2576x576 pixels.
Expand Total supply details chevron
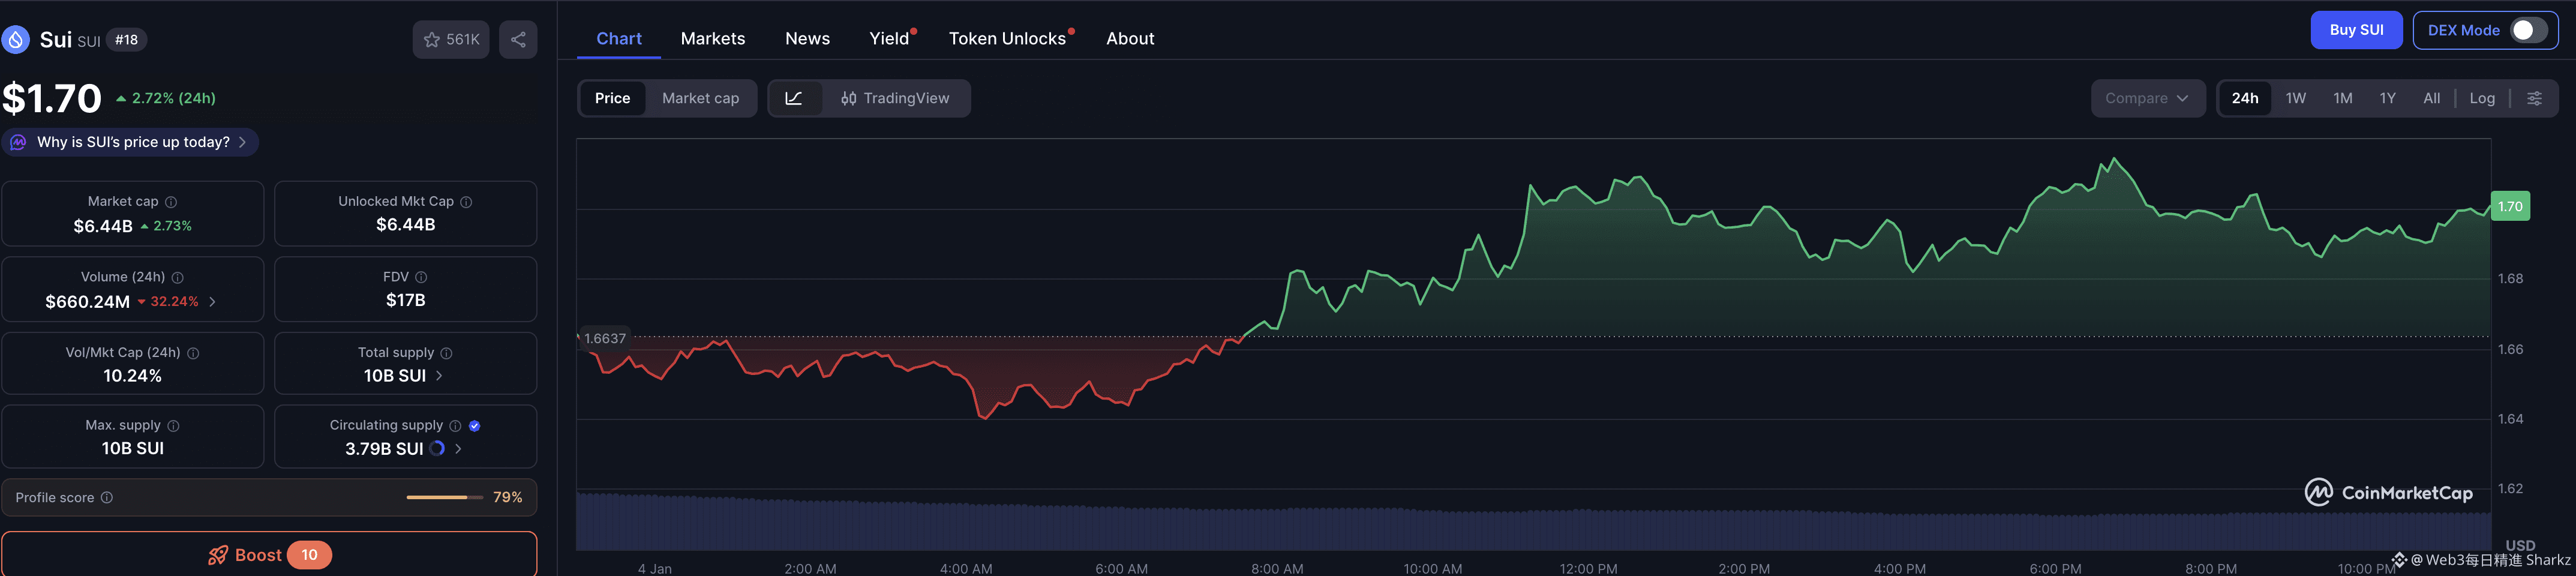coord(439,376)
